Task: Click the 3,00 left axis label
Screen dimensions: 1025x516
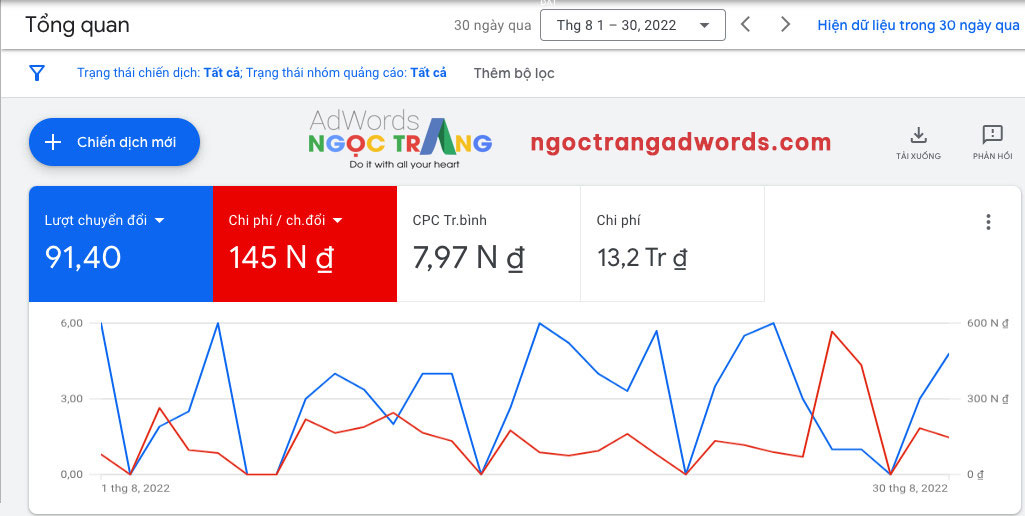Action: (71, 398)
